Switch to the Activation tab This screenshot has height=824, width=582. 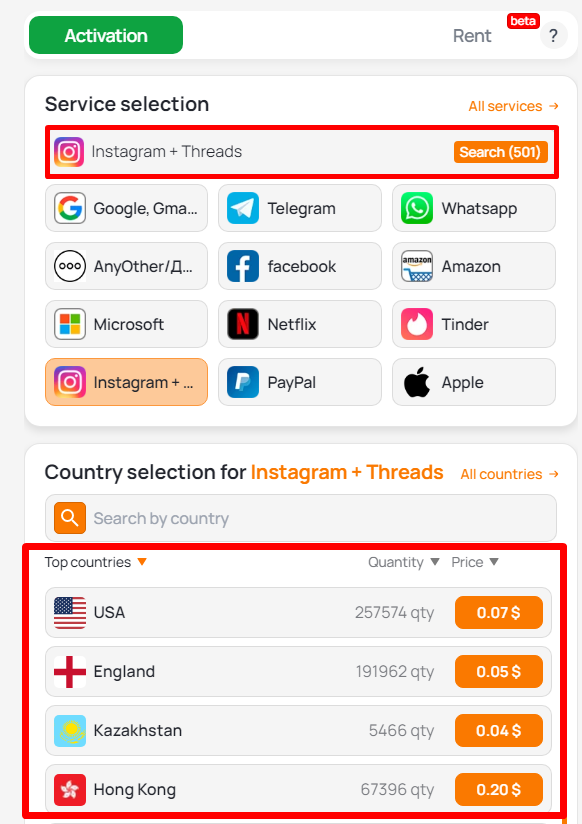106,35
